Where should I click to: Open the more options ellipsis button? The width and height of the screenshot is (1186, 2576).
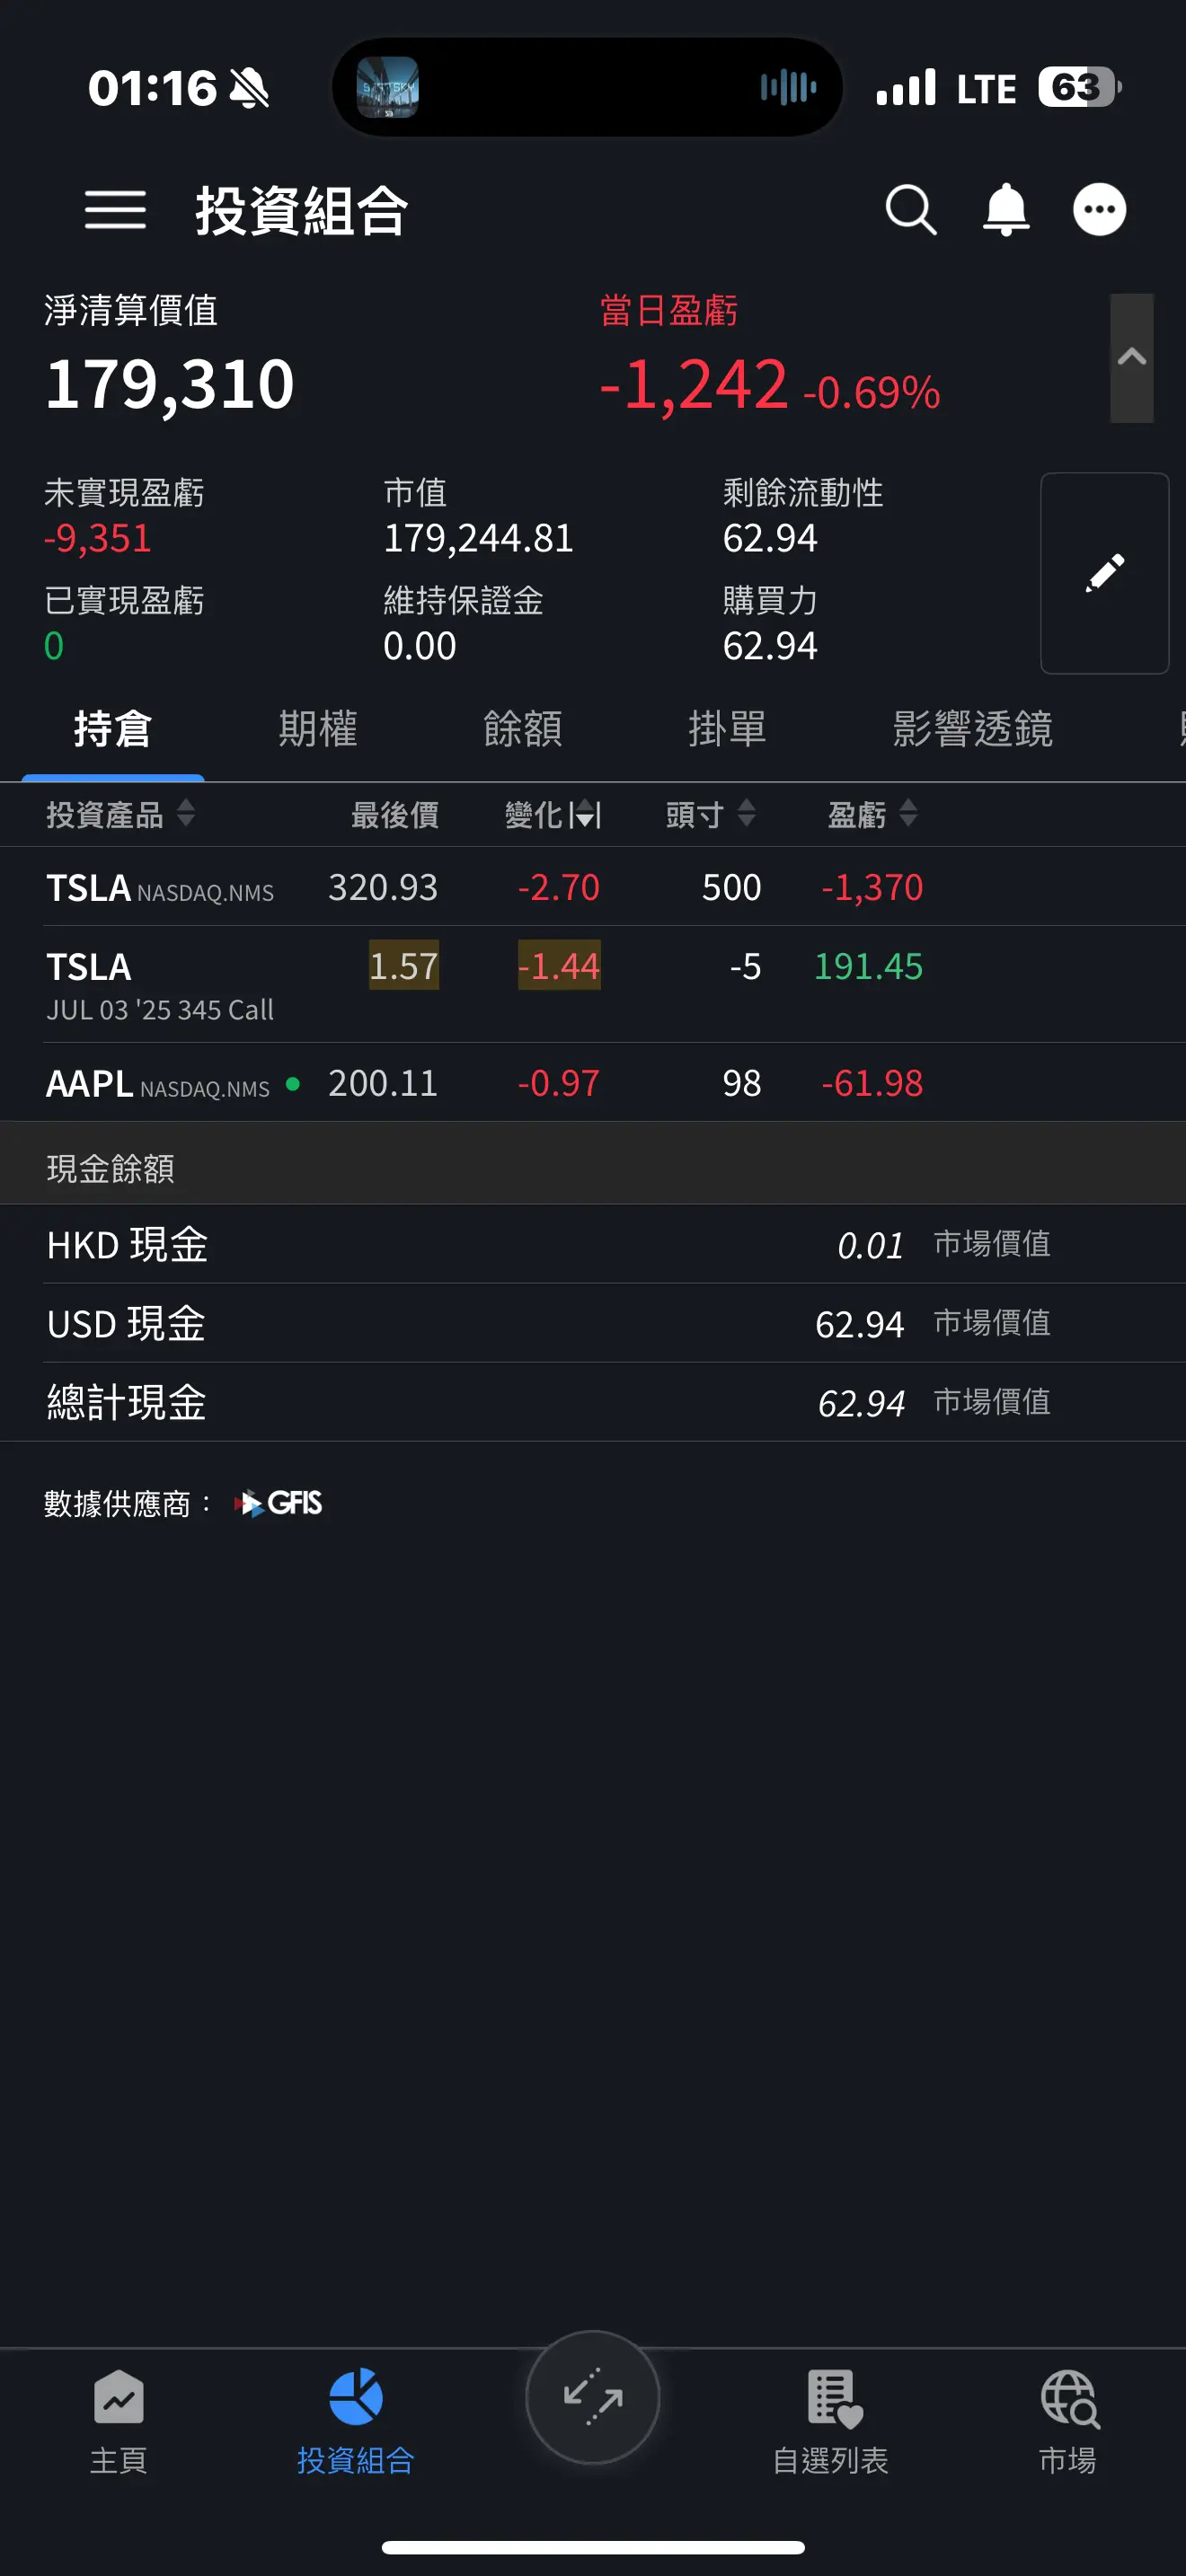(x=1099, y=210)
